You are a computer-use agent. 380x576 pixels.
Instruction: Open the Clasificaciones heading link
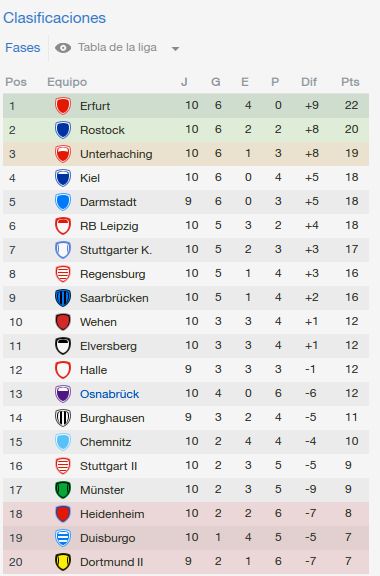(54, 18)
